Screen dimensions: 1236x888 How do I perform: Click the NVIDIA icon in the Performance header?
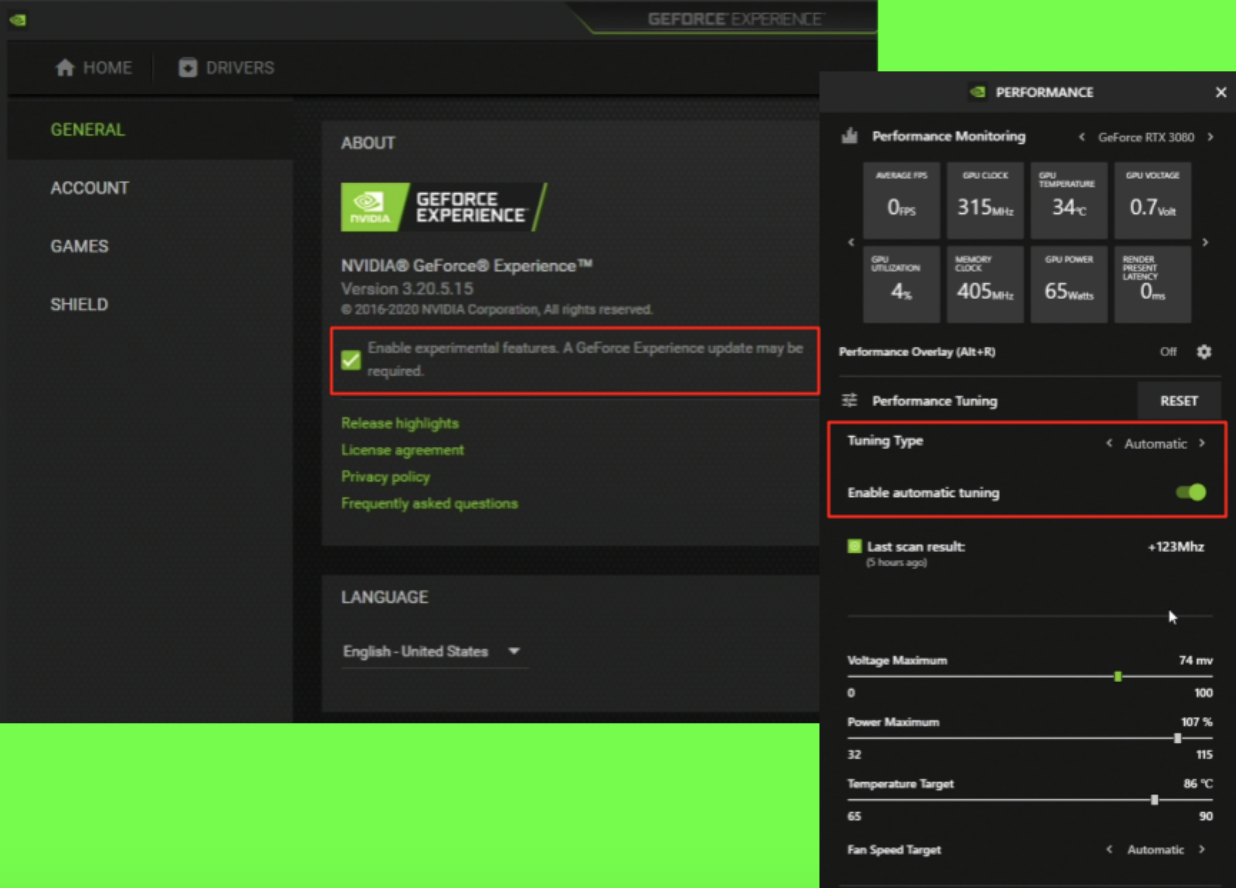pyautogui.click(x=977, y=92)
